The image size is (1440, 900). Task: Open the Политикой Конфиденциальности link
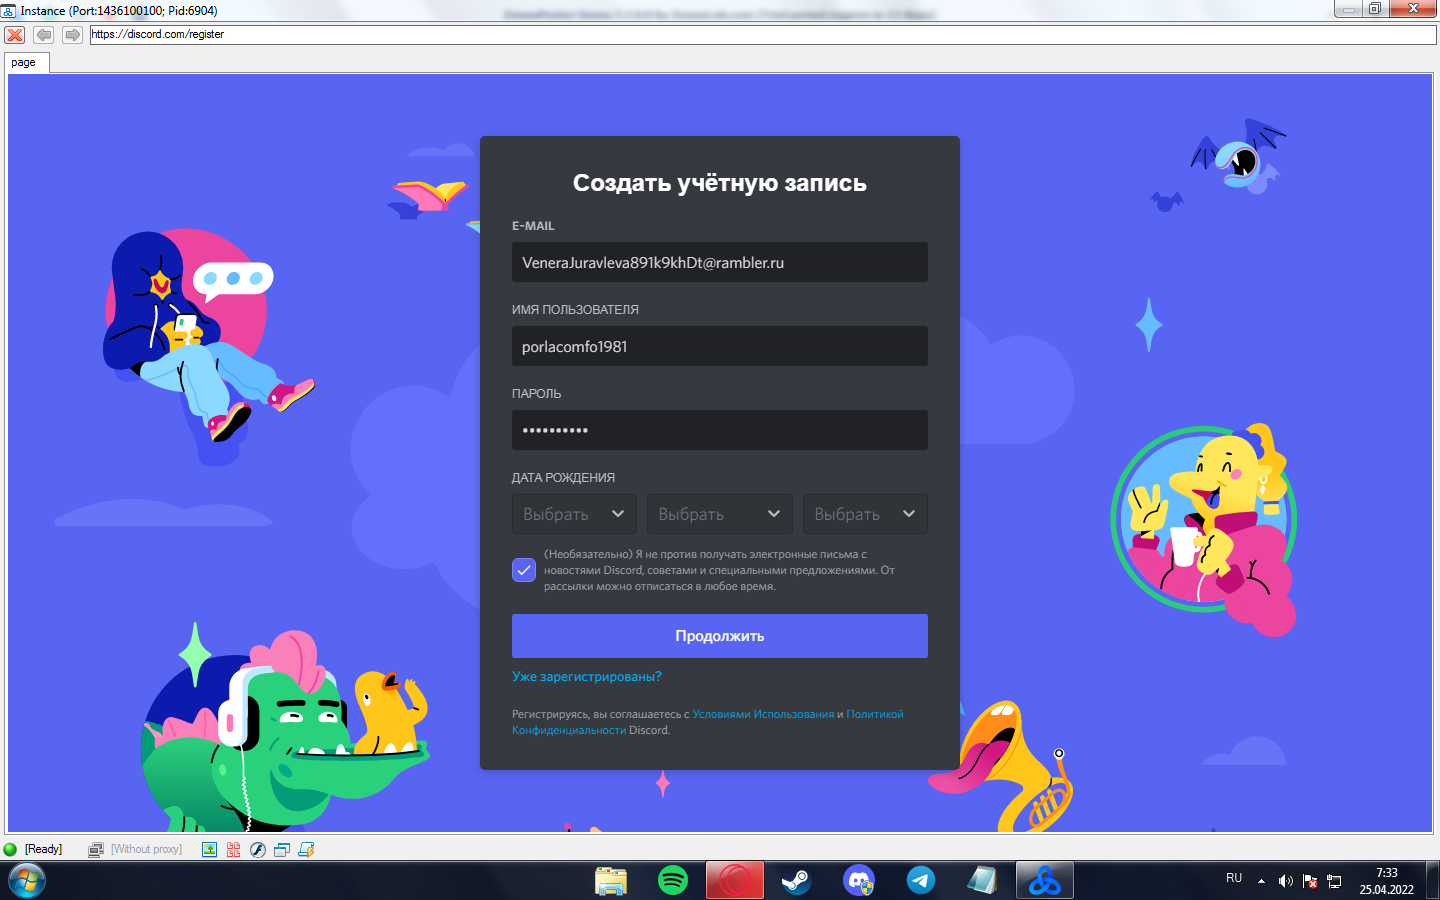pos(708,722)
